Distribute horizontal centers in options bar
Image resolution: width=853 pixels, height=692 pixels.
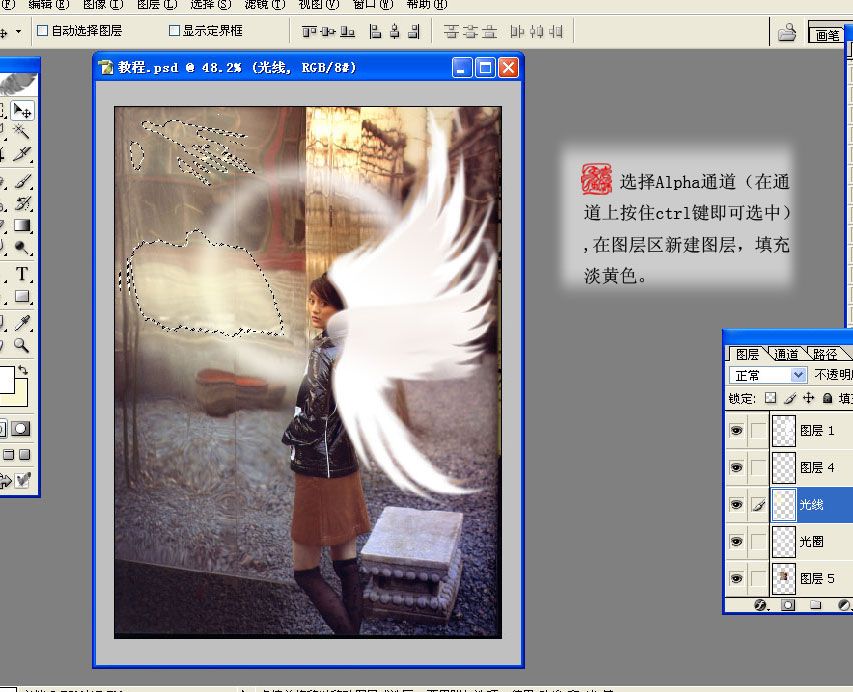click(x=536, y=32)
